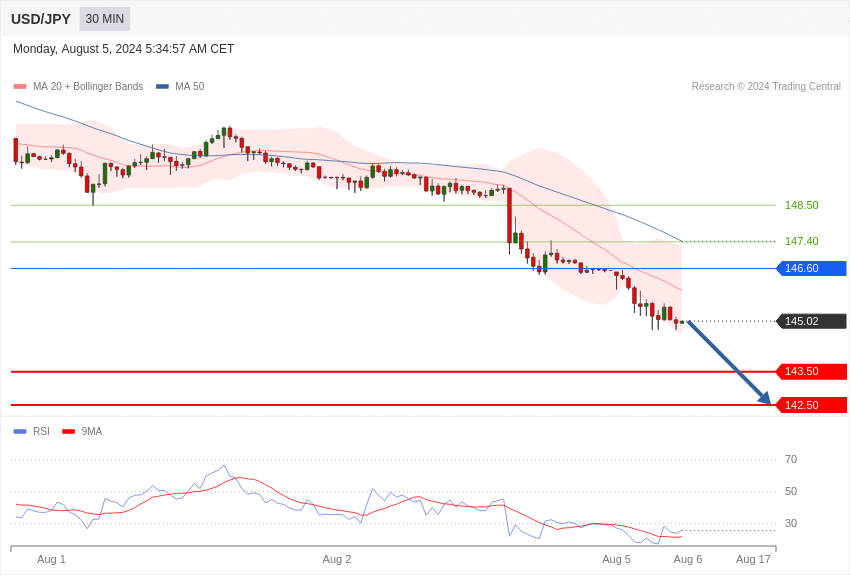Click the 9MA legend label
Image resolution: width=850 pixels, height=576 pixels.
click(x=92, y=431)
